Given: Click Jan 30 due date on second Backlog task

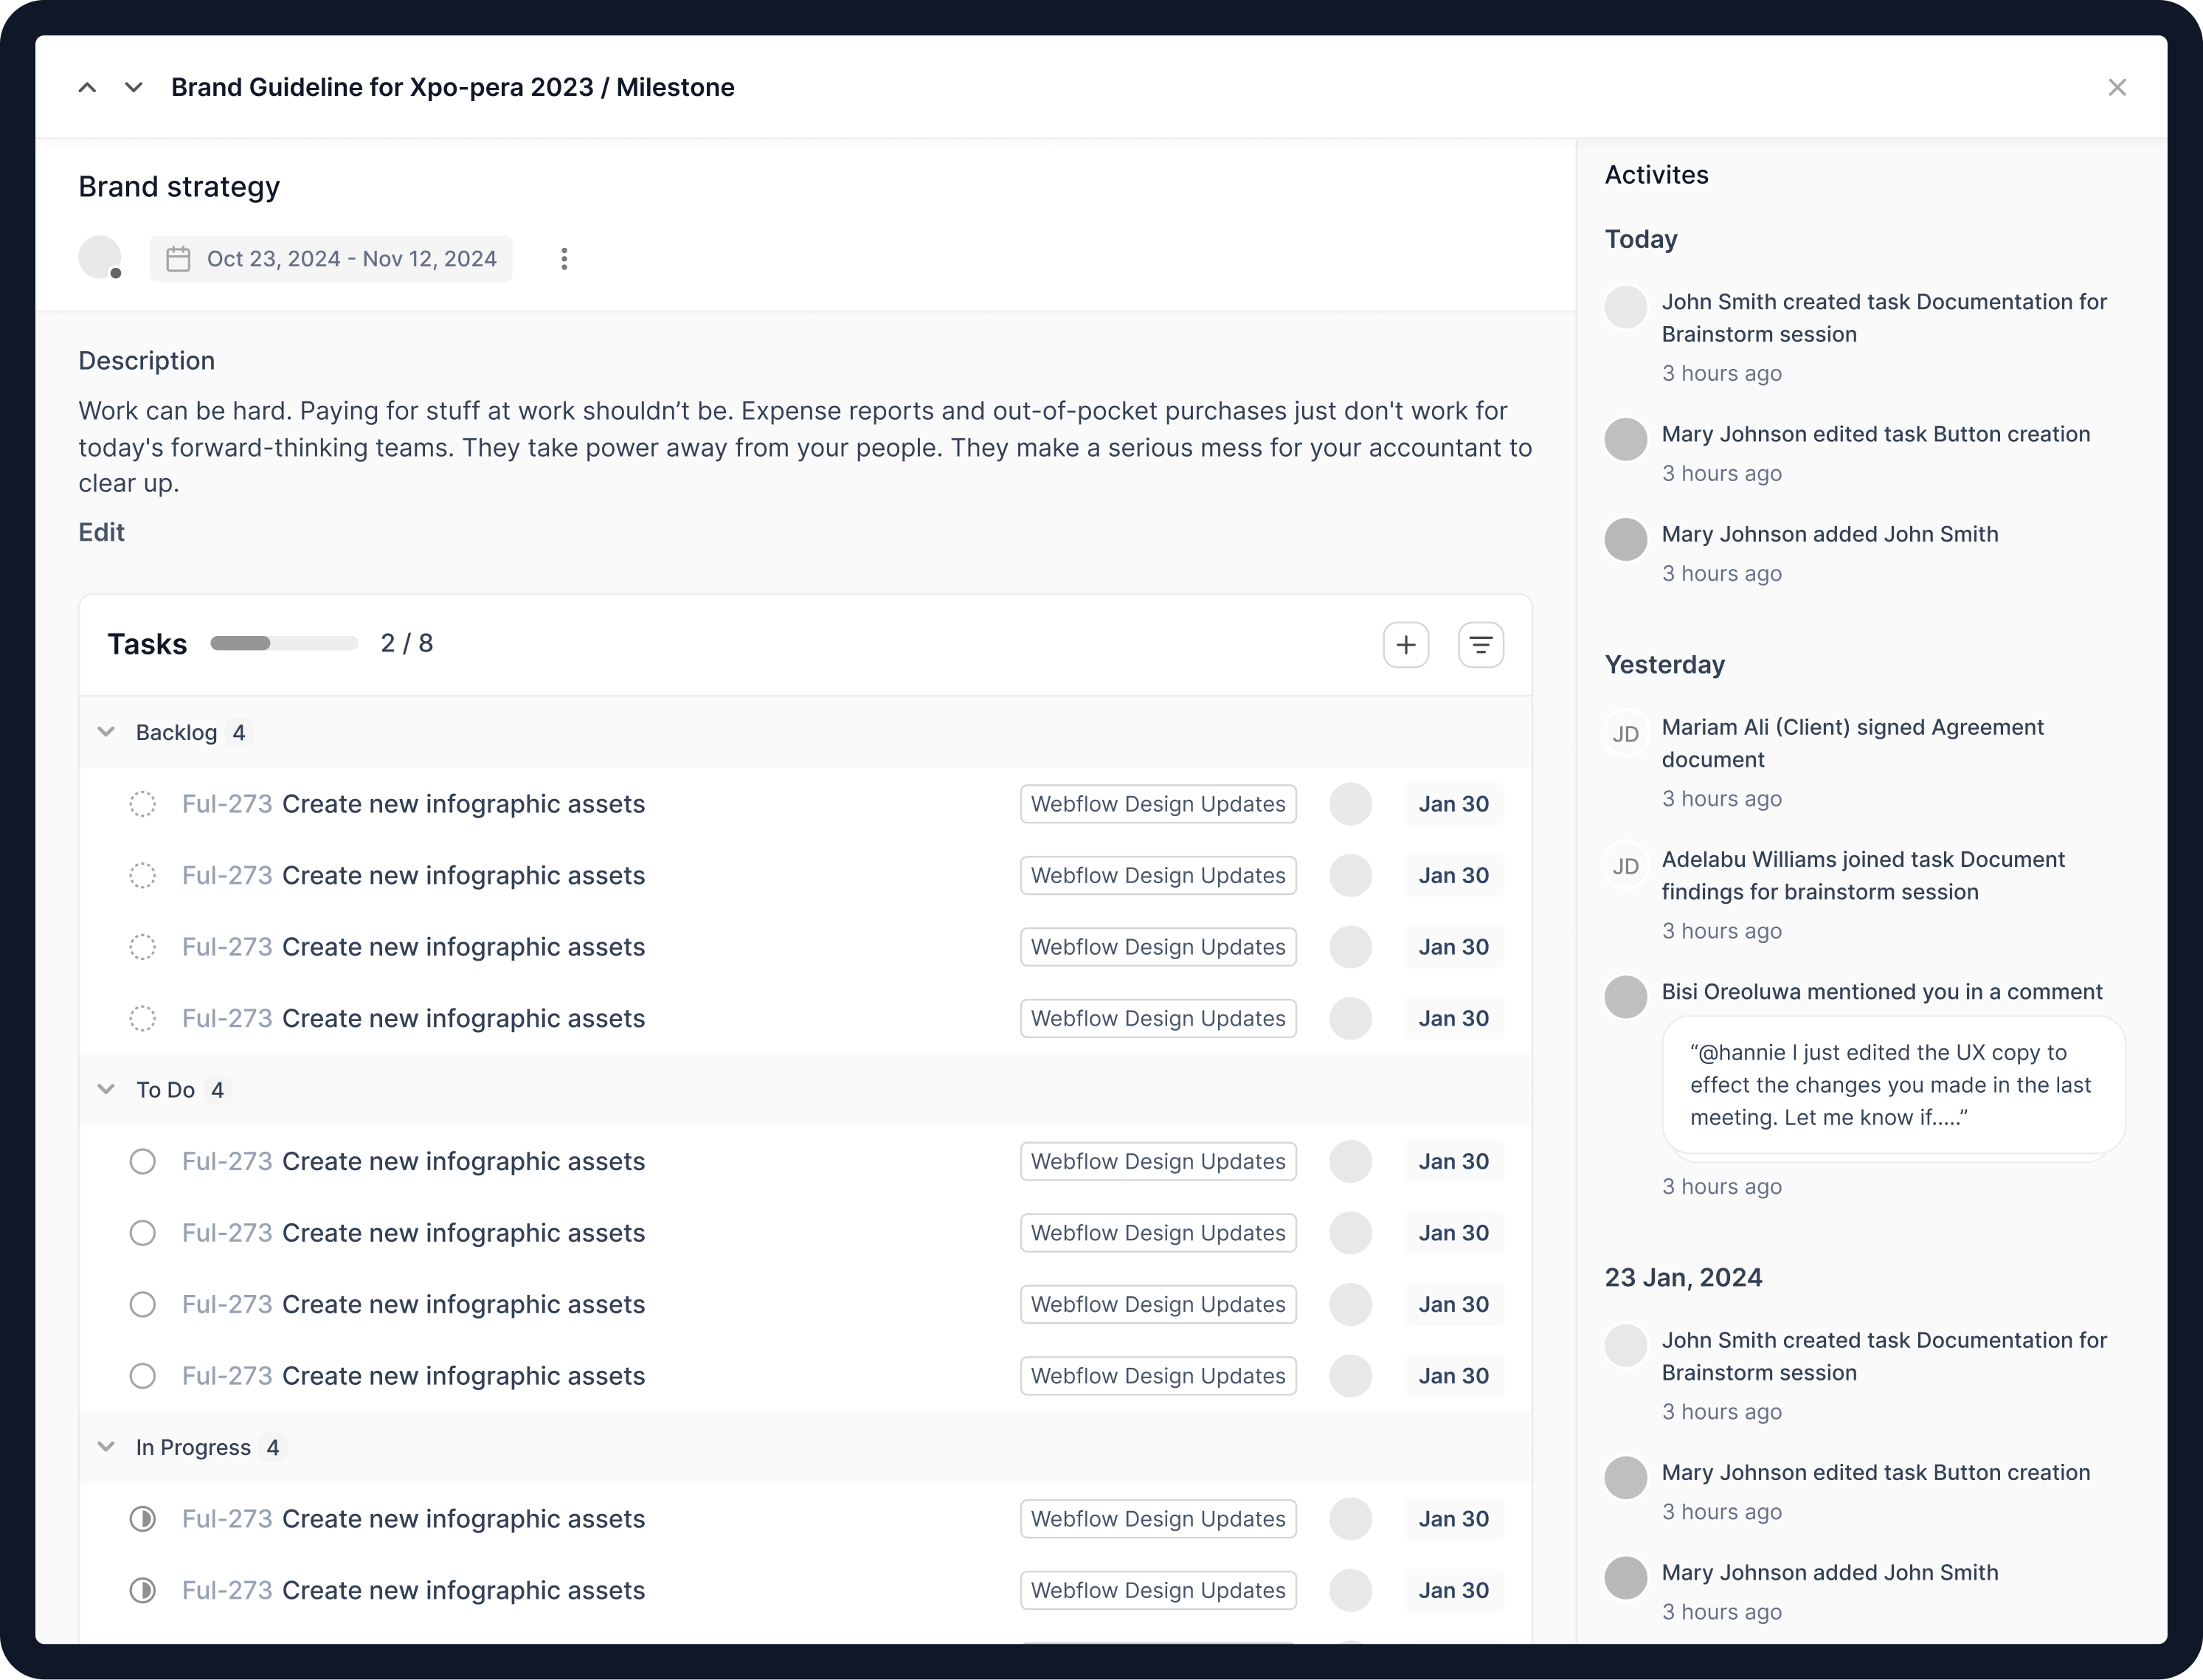Looking at the screenshot, I should click(1454, 875).
